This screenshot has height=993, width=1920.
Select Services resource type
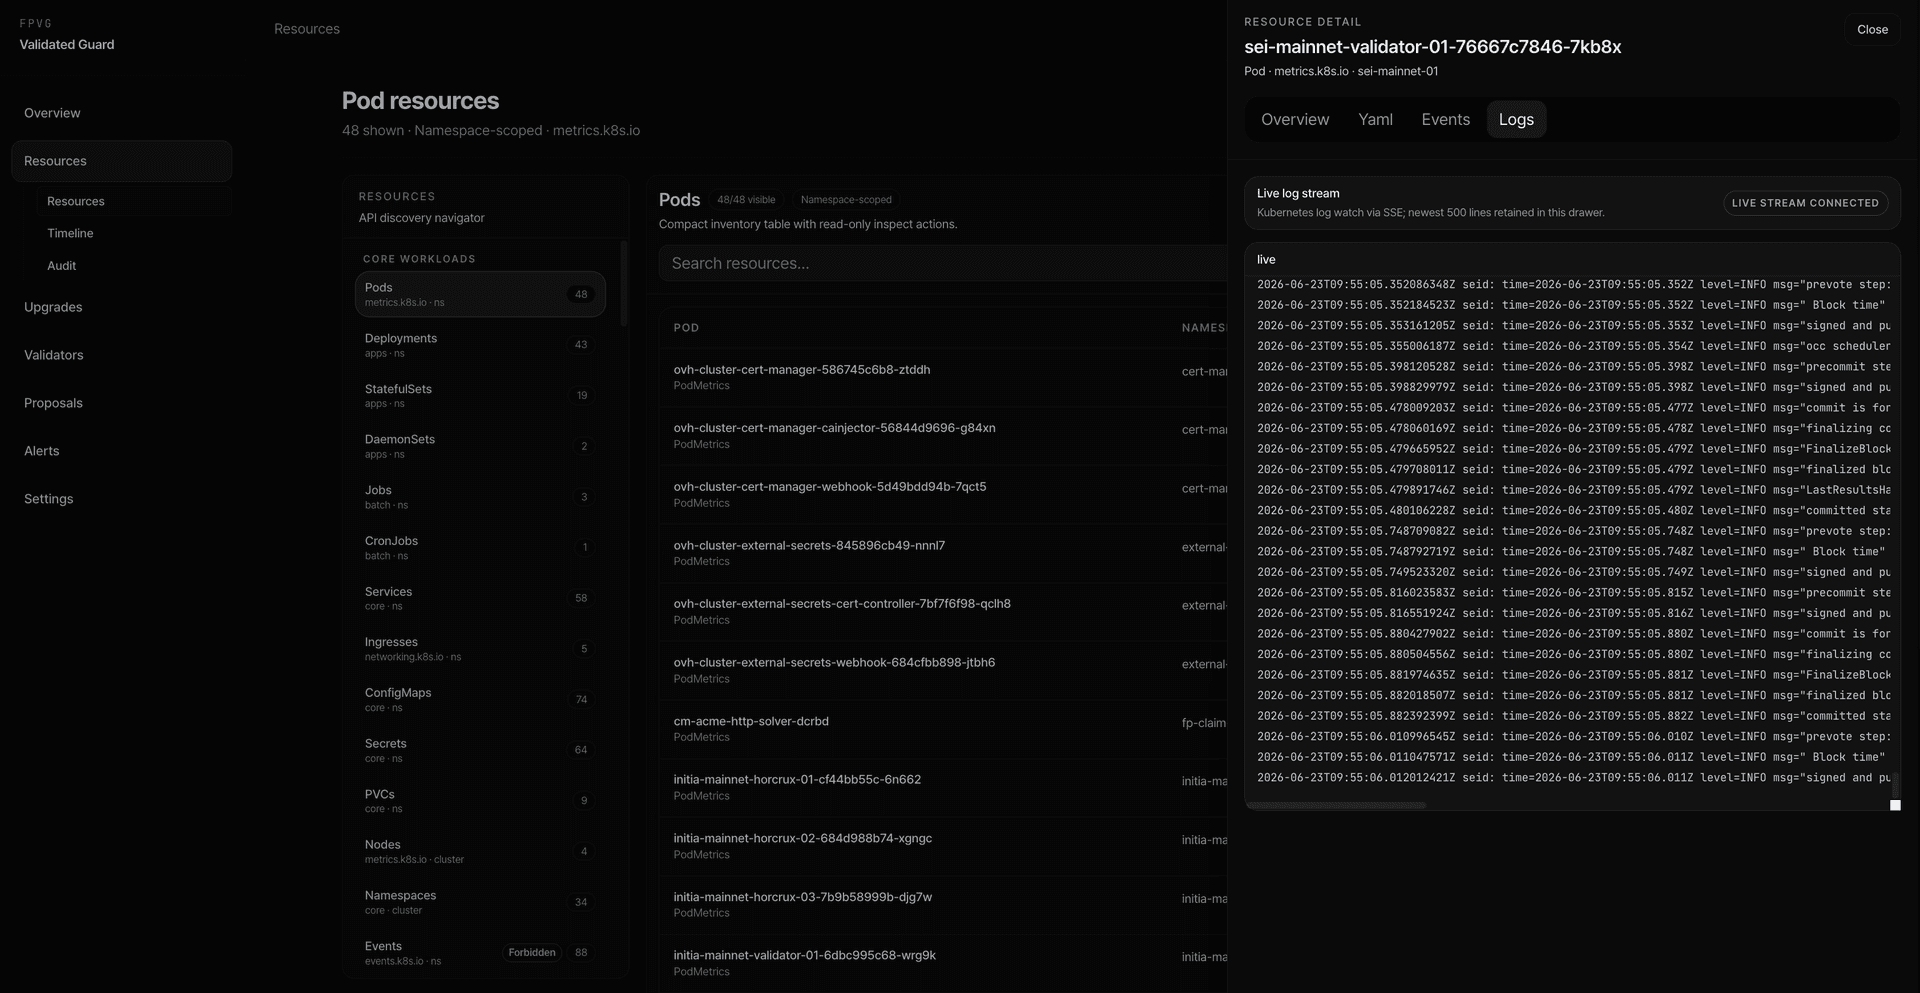point(480,598)
